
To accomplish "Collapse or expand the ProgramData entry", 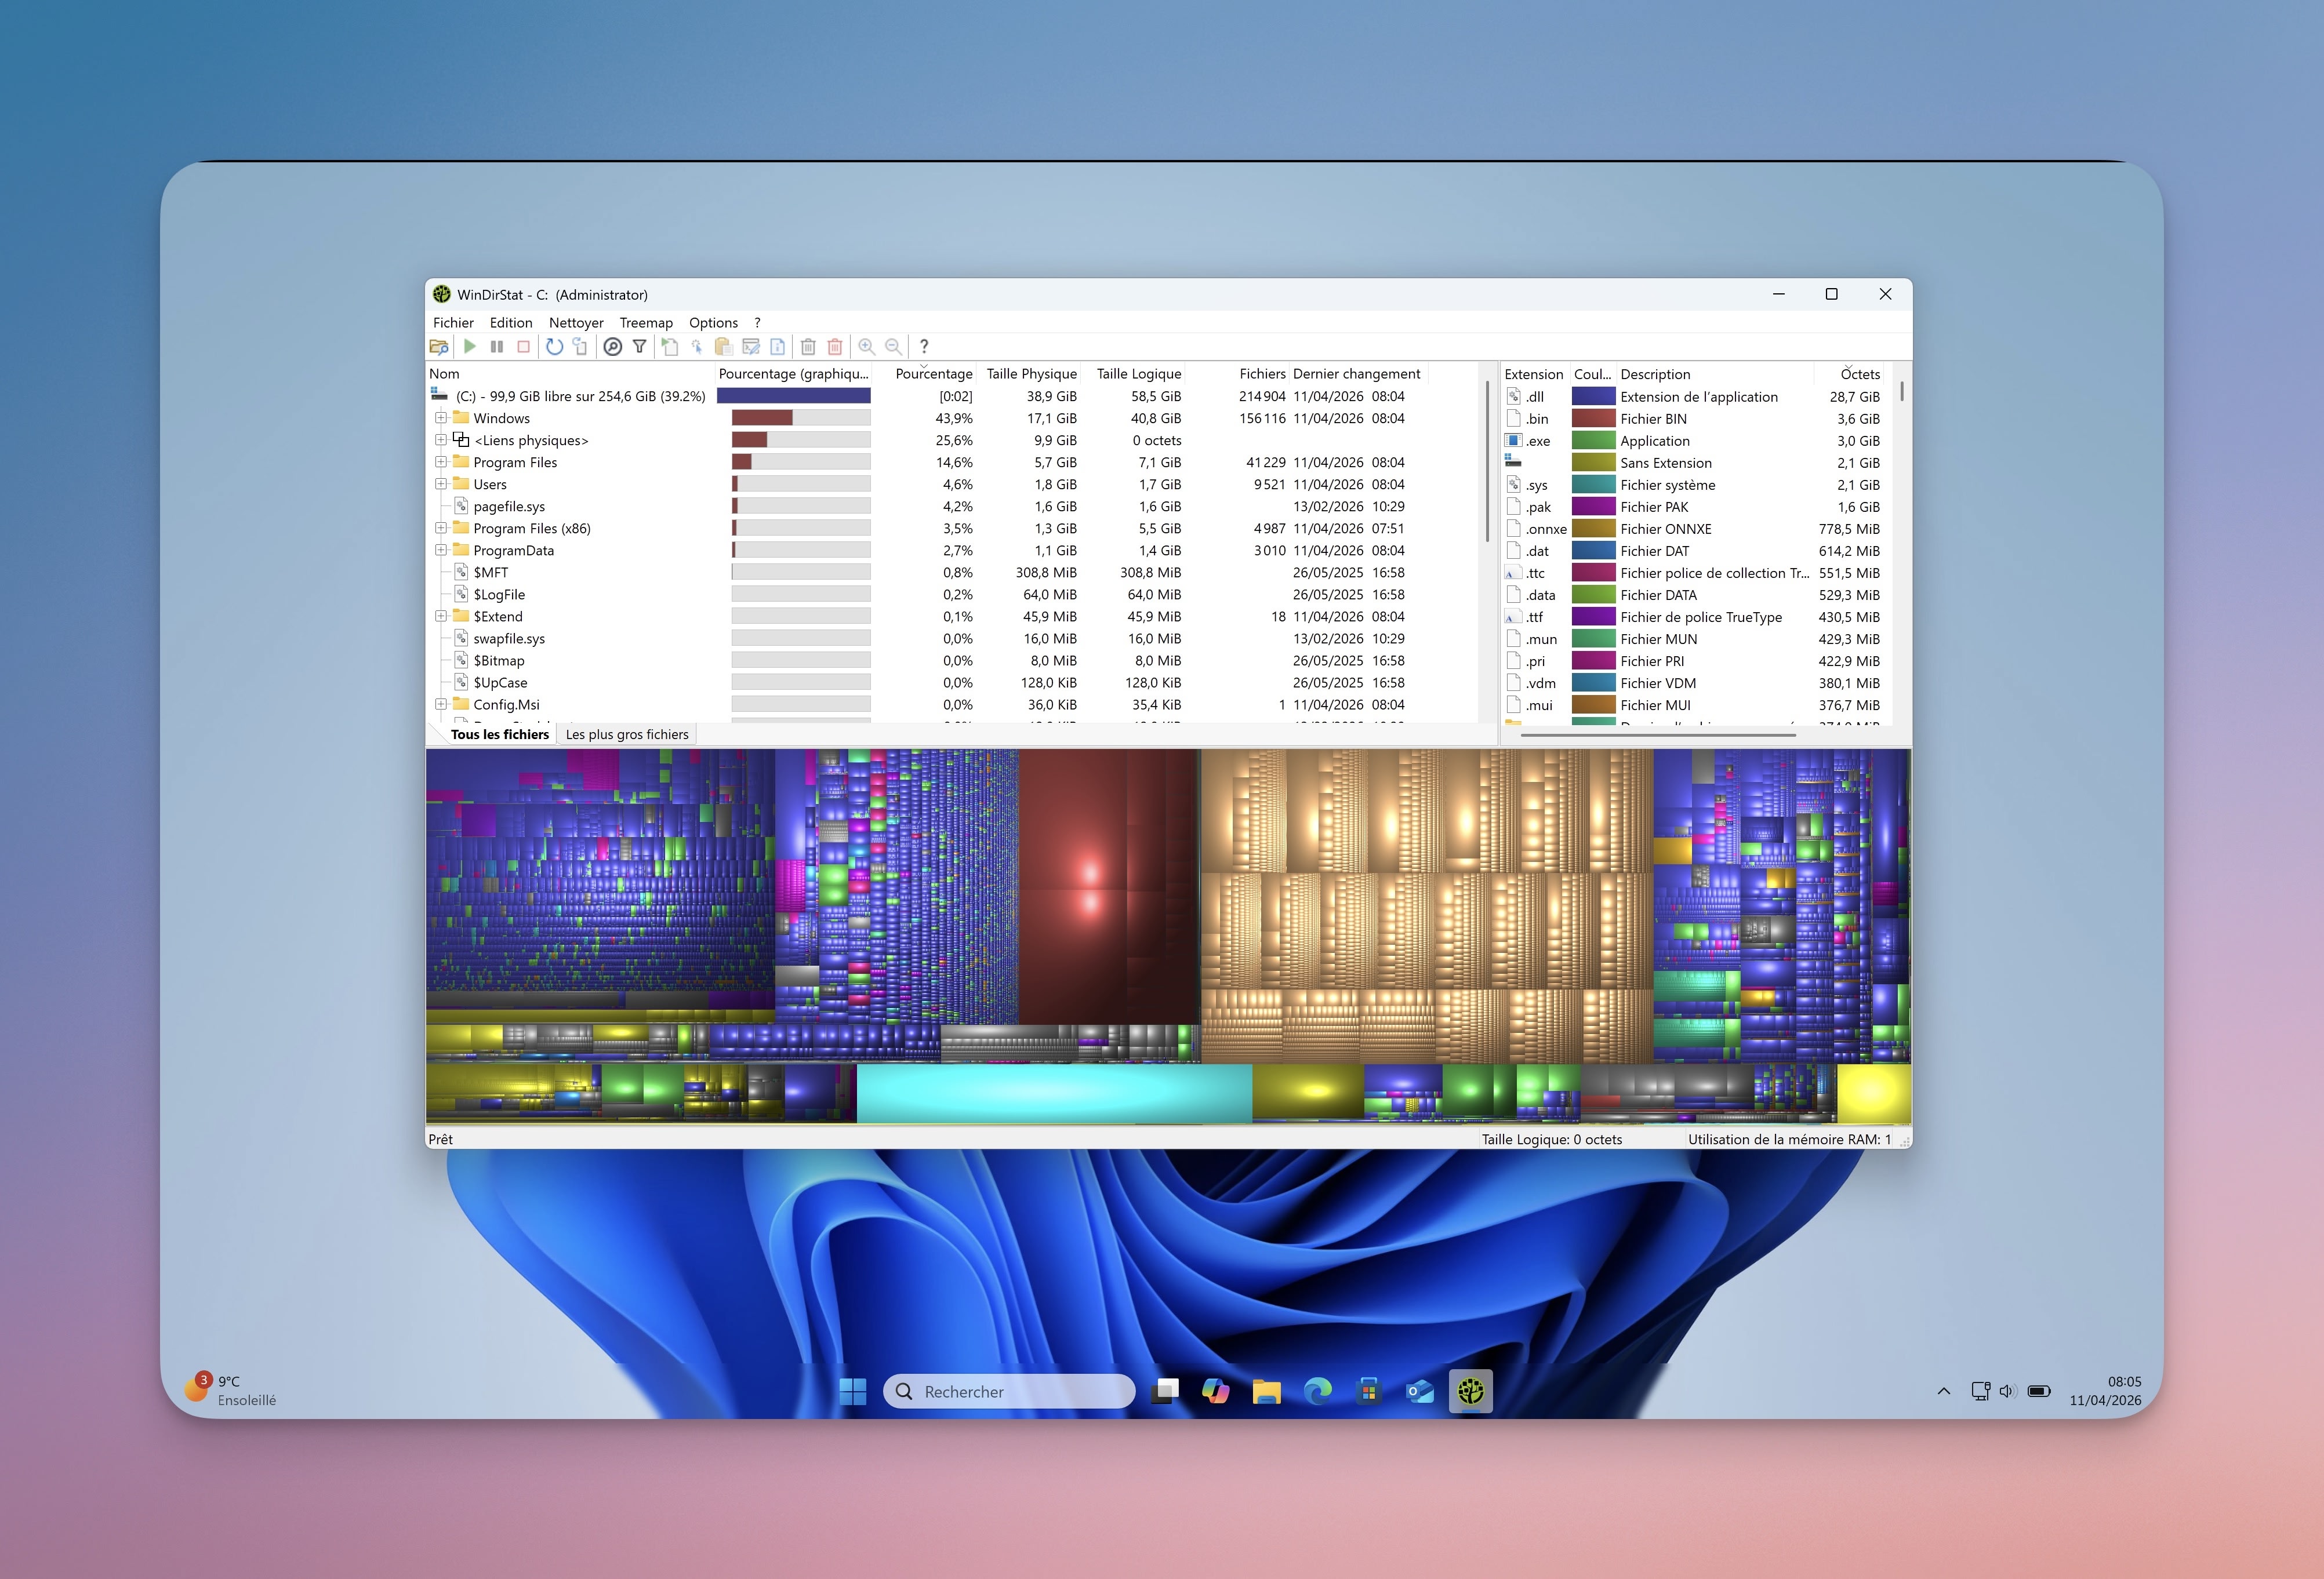I will point(441,550).
